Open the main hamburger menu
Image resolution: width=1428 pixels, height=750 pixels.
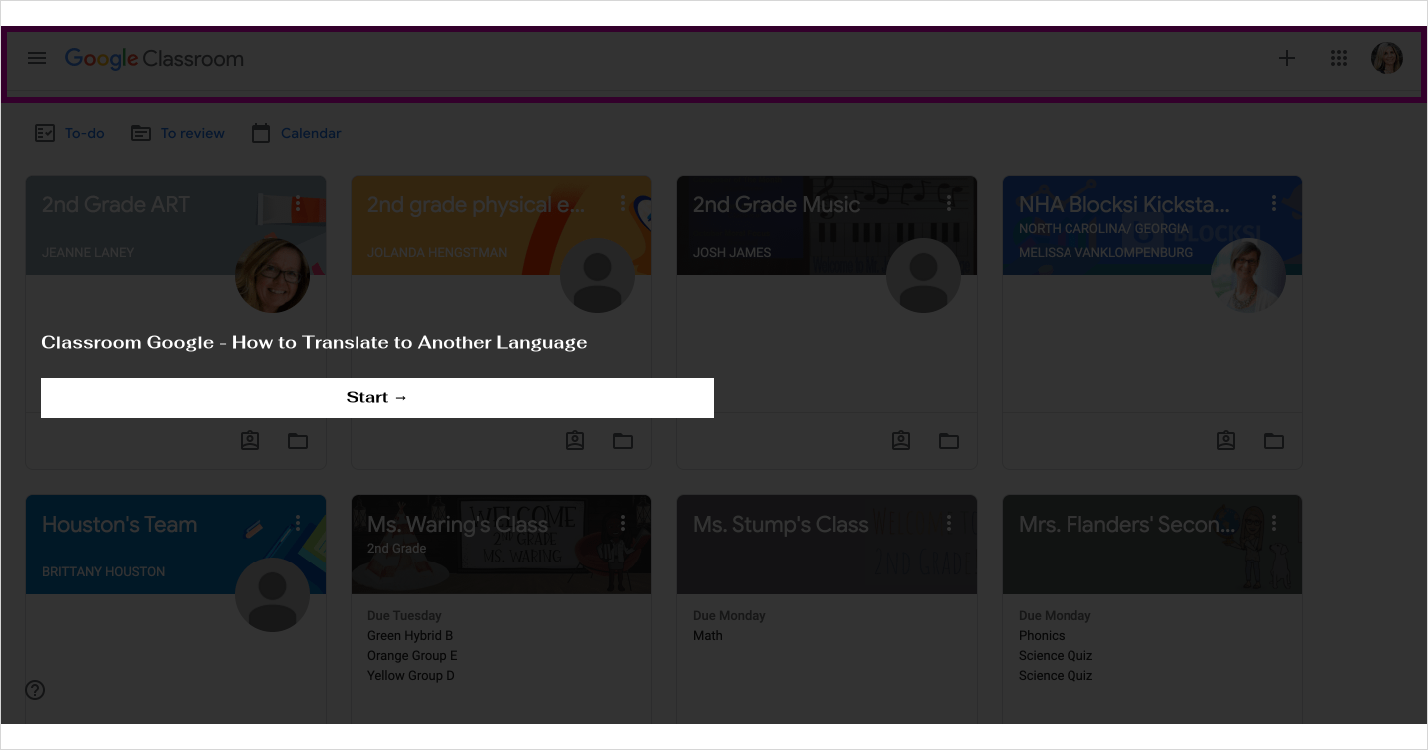click(x=37, y=58)
